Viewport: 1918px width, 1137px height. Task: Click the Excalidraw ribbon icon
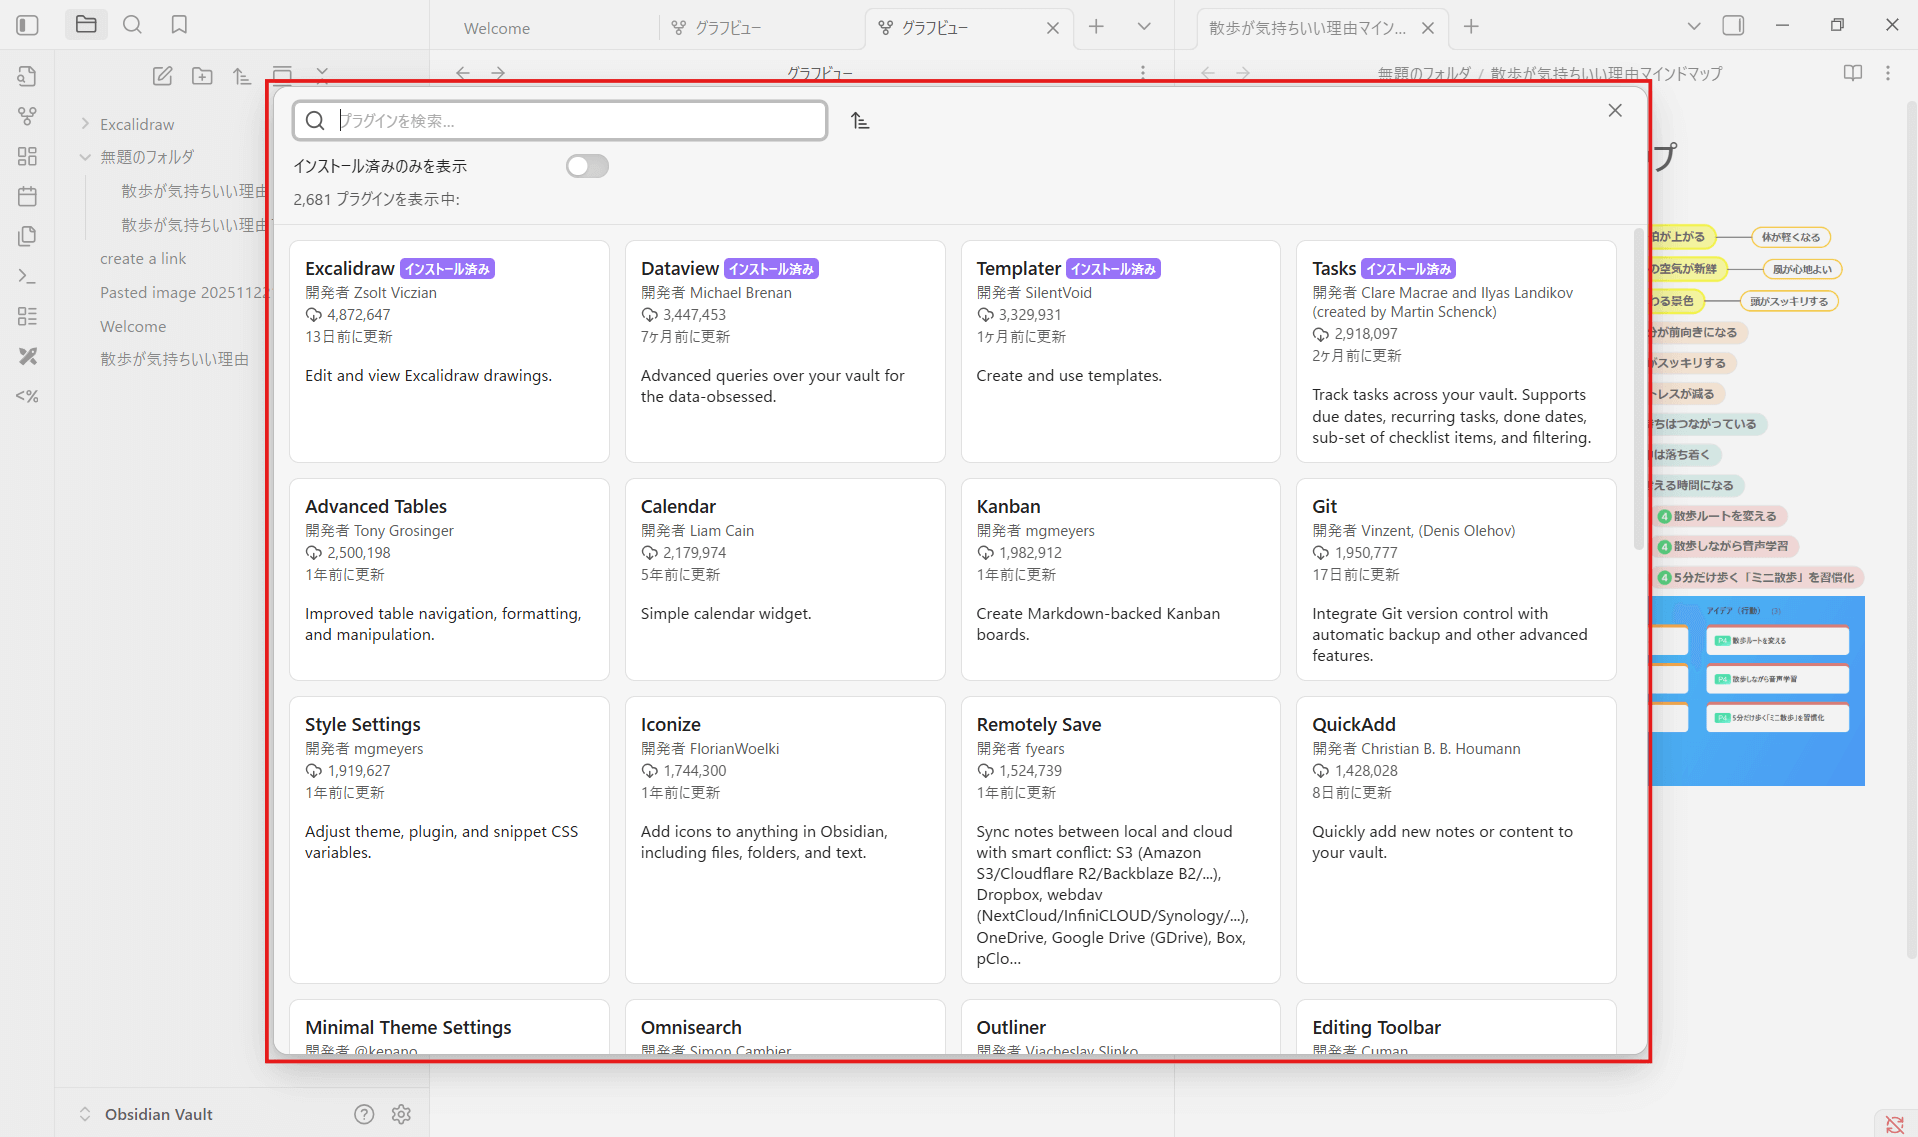[x=28, y=356]
